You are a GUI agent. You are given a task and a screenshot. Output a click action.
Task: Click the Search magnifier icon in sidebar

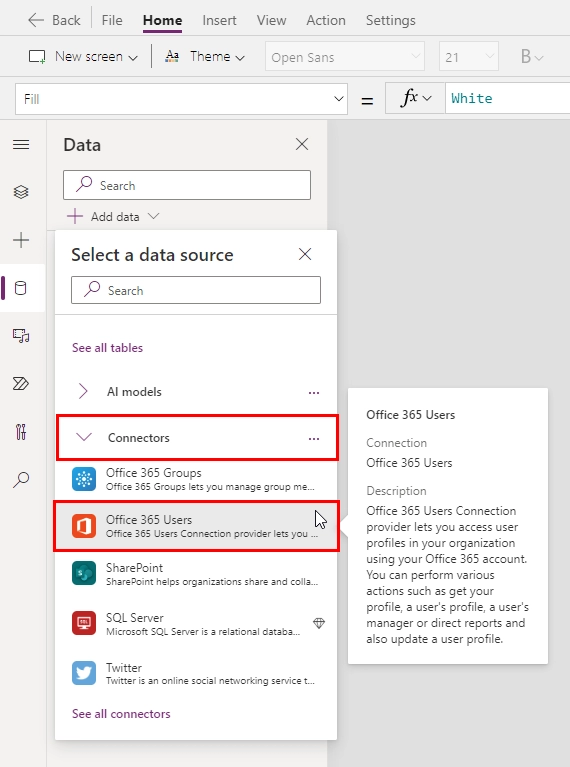click(x=21, y=479)
